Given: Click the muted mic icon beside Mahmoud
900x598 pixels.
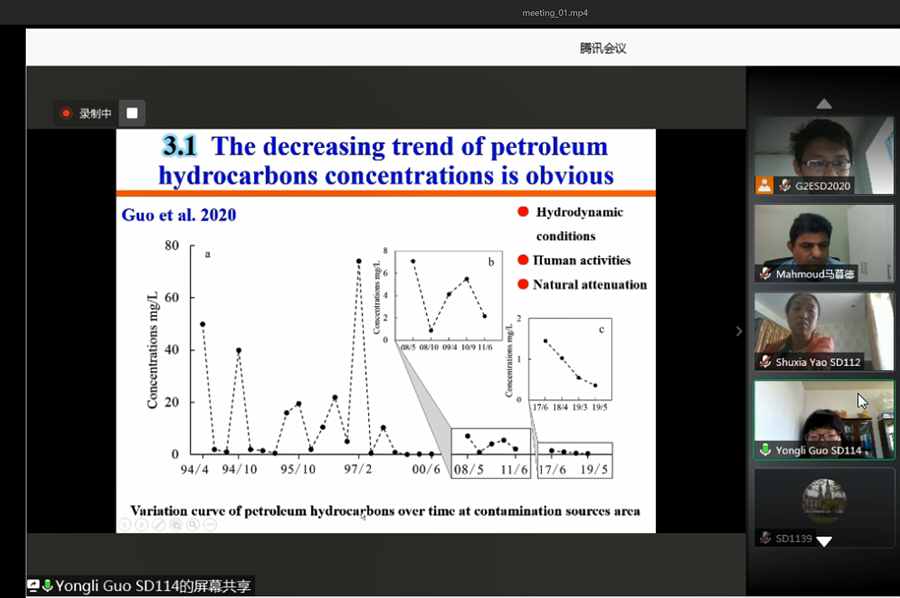Looking at the screenshot, I should coord(765,274).
